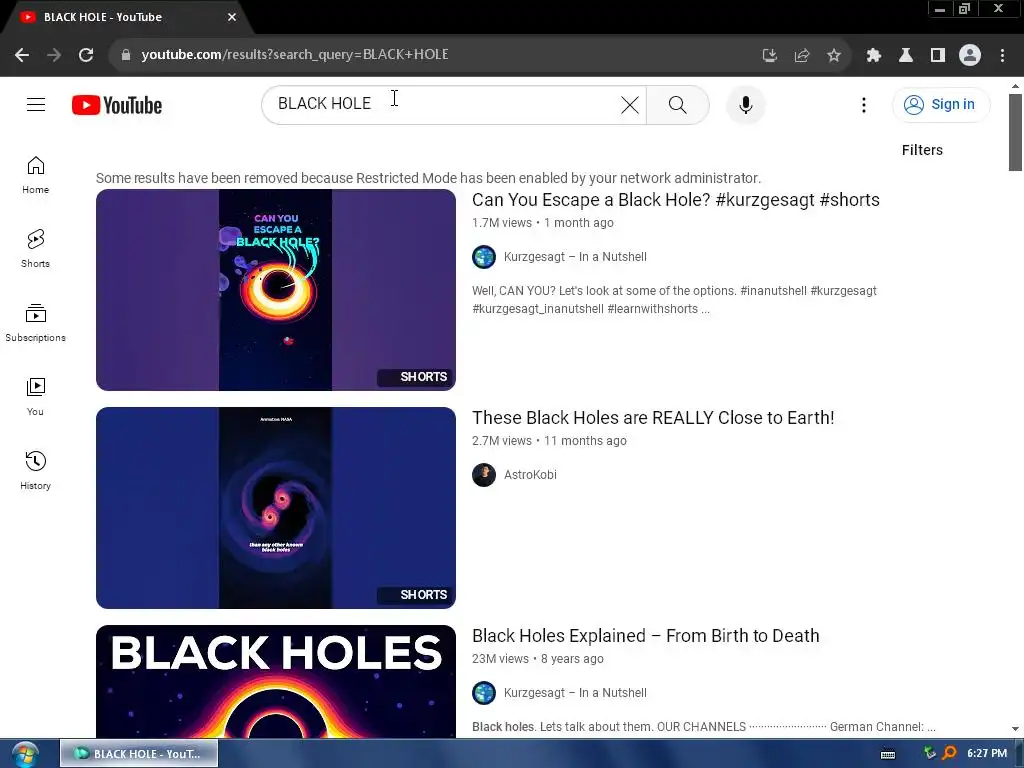Click the BLACK HOLES thumbnail

[276, 681]
